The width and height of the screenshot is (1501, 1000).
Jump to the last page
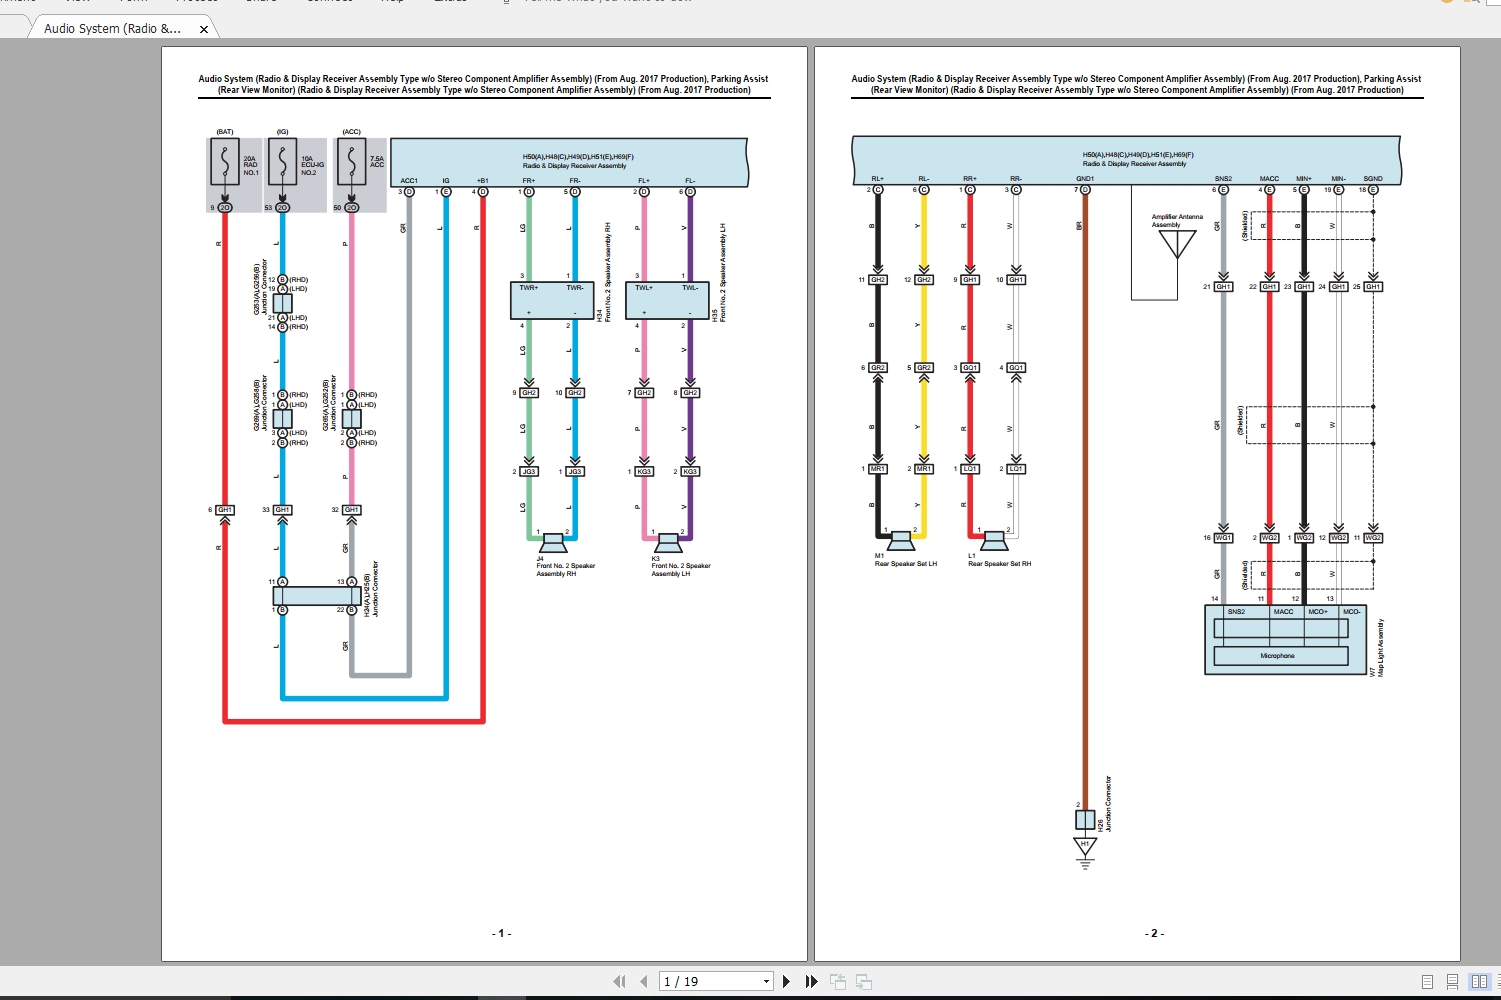[x=812, y=981]
